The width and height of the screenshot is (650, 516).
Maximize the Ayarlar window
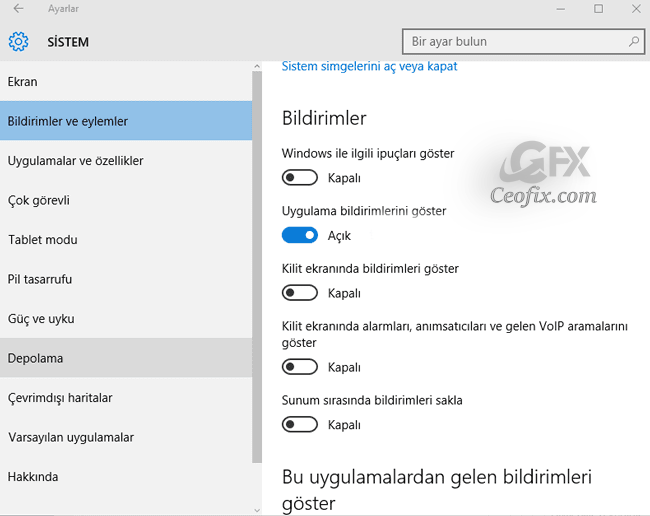click(x=598, y=9)
